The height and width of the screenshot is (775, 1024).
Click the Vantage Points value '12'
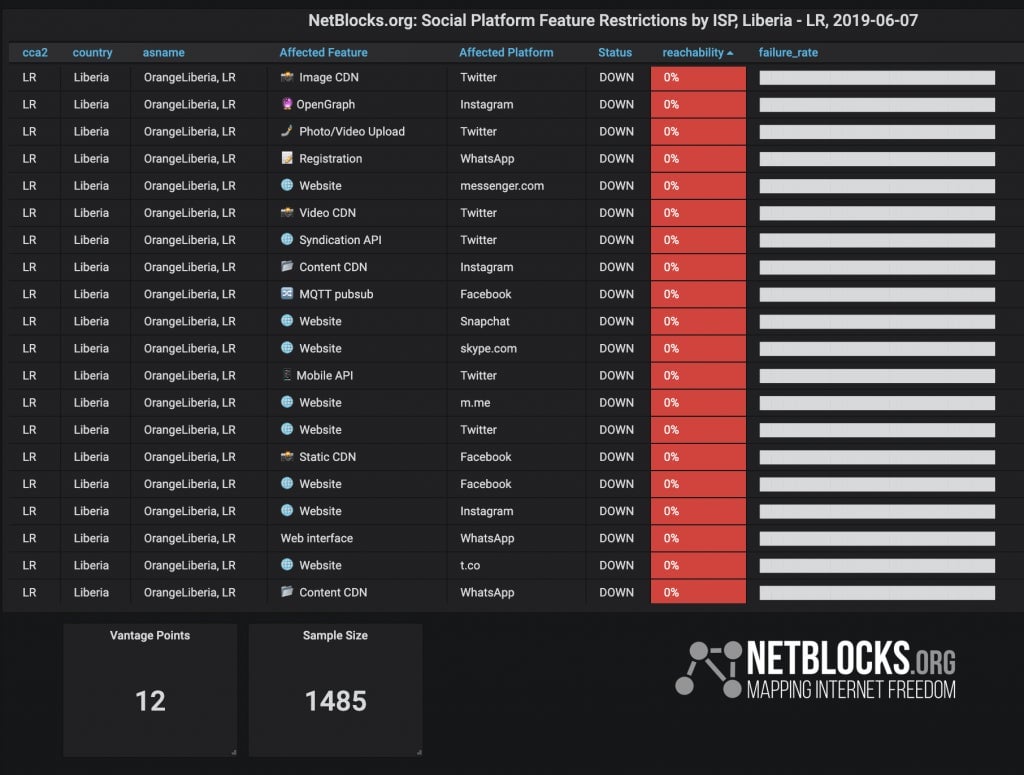tap(150, 701)
